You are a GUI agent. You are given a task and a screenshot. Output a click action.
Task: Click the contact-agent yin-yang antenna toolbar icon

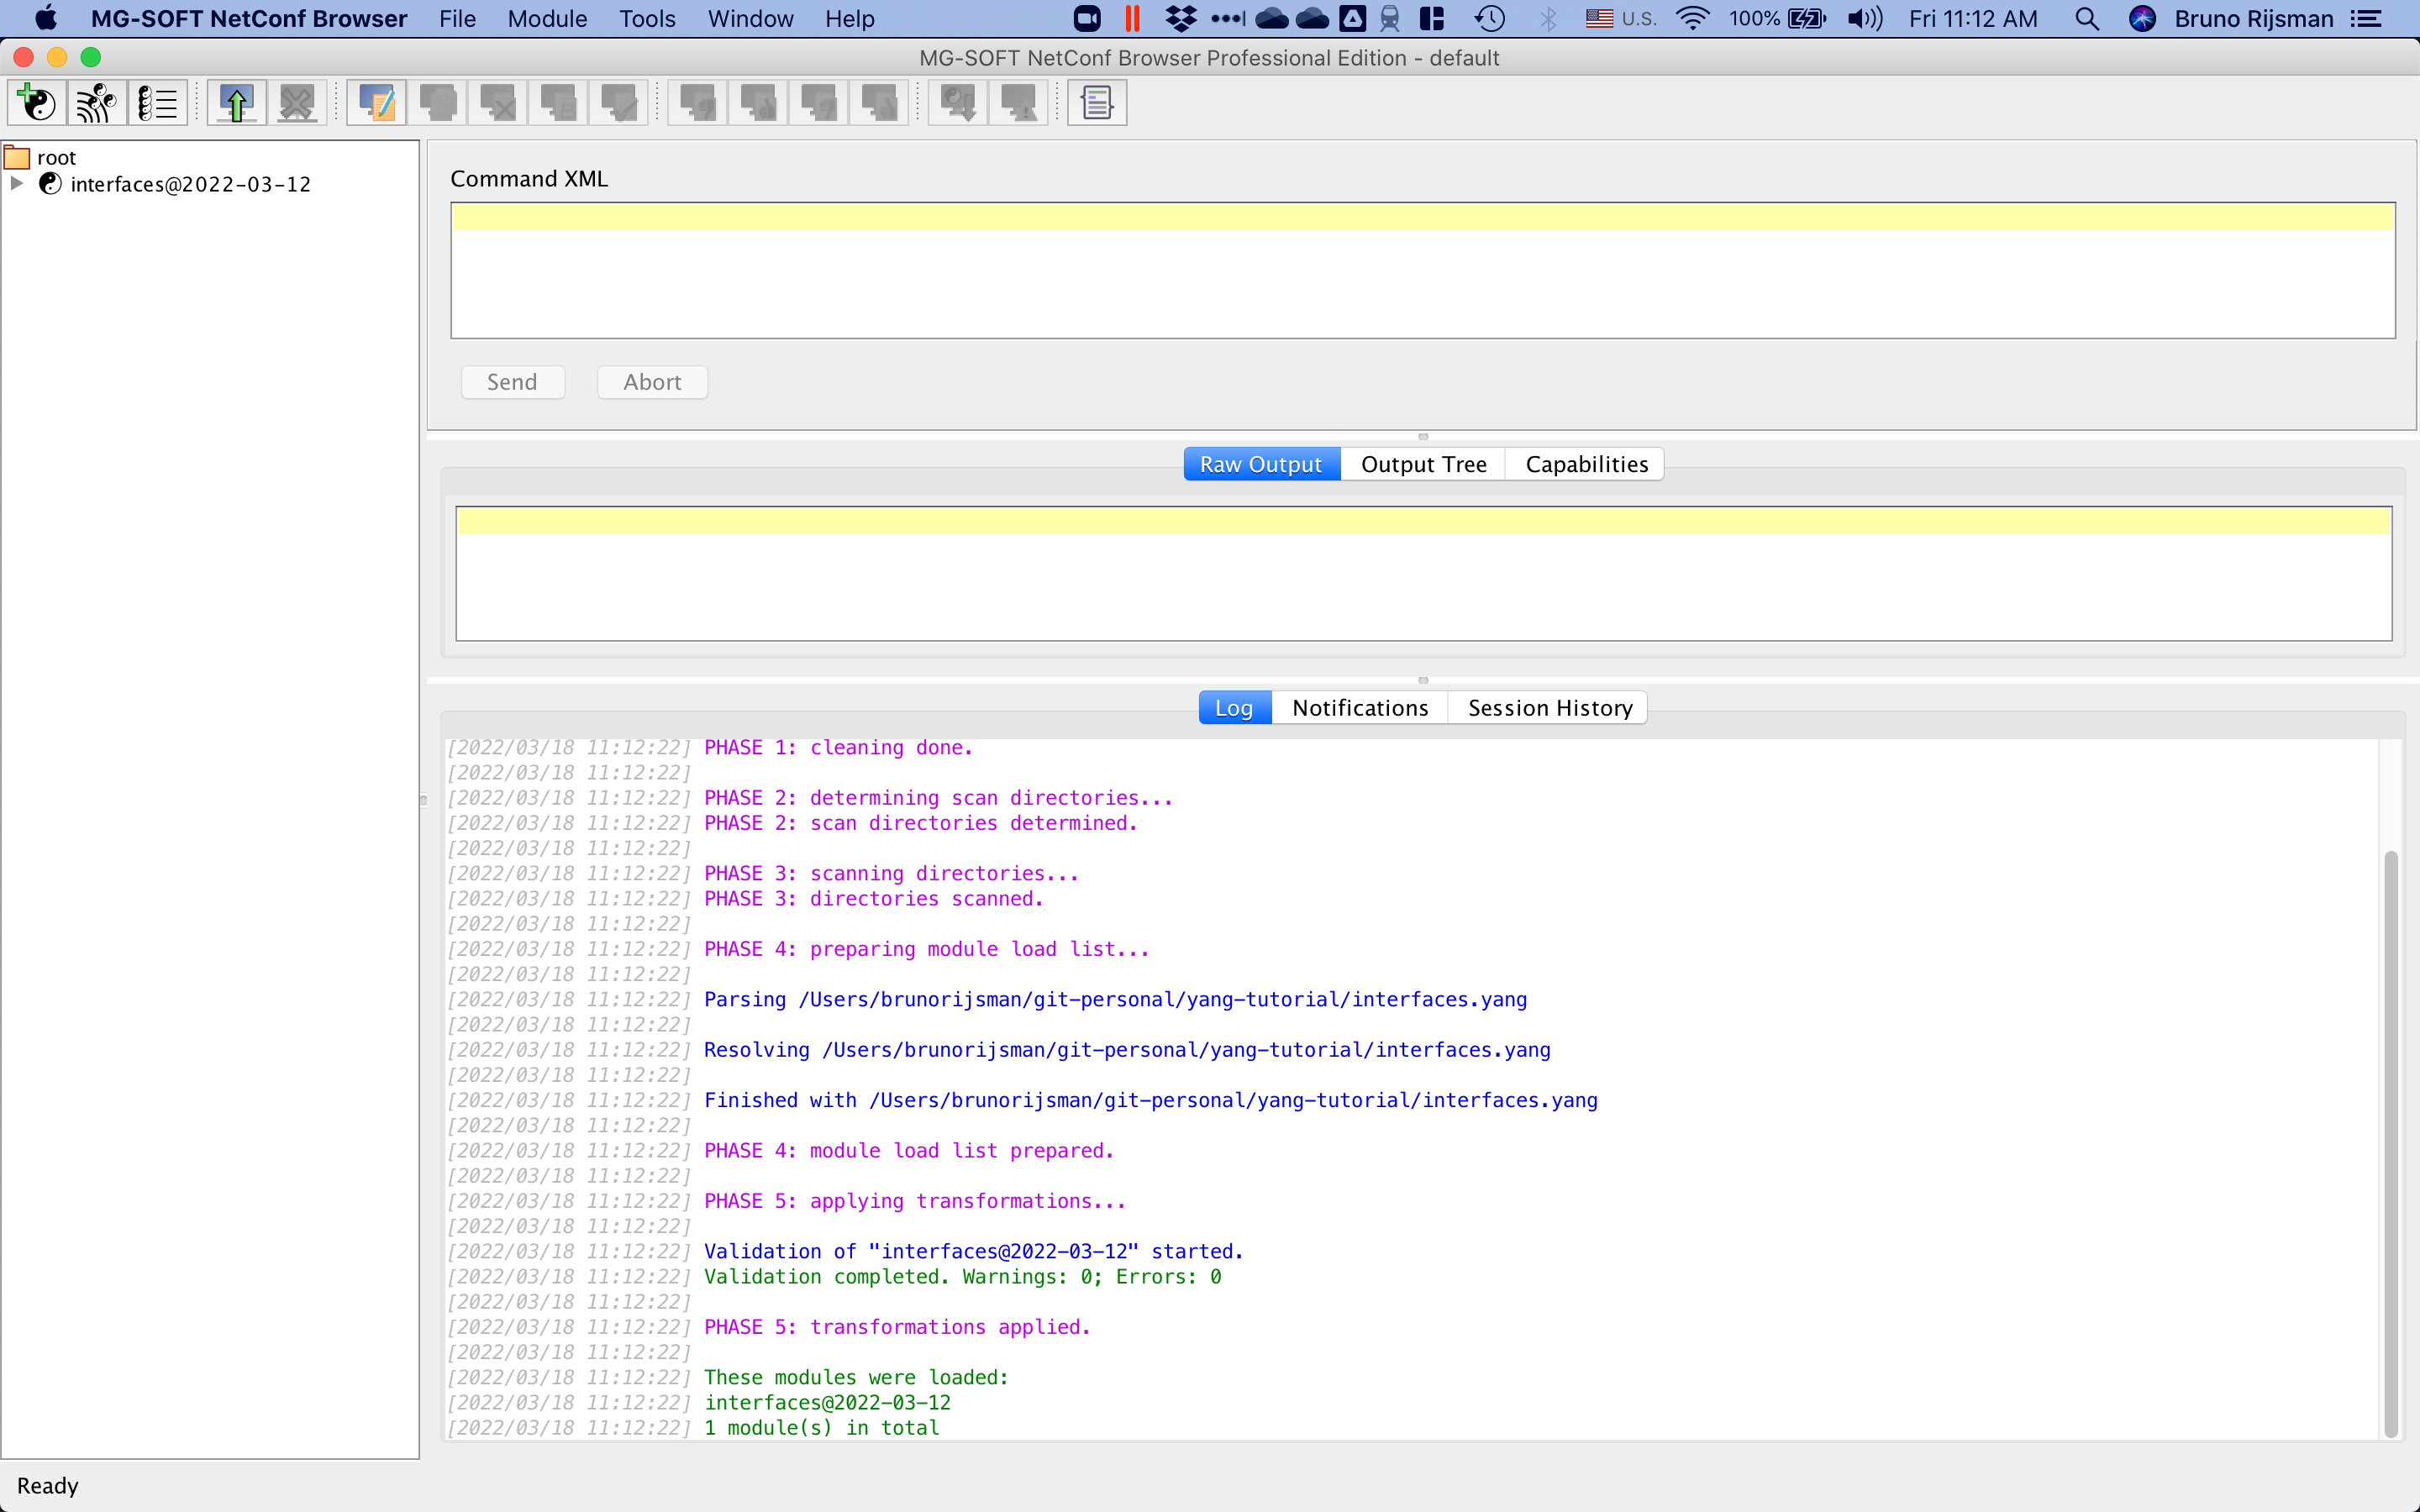click(96, 102)
